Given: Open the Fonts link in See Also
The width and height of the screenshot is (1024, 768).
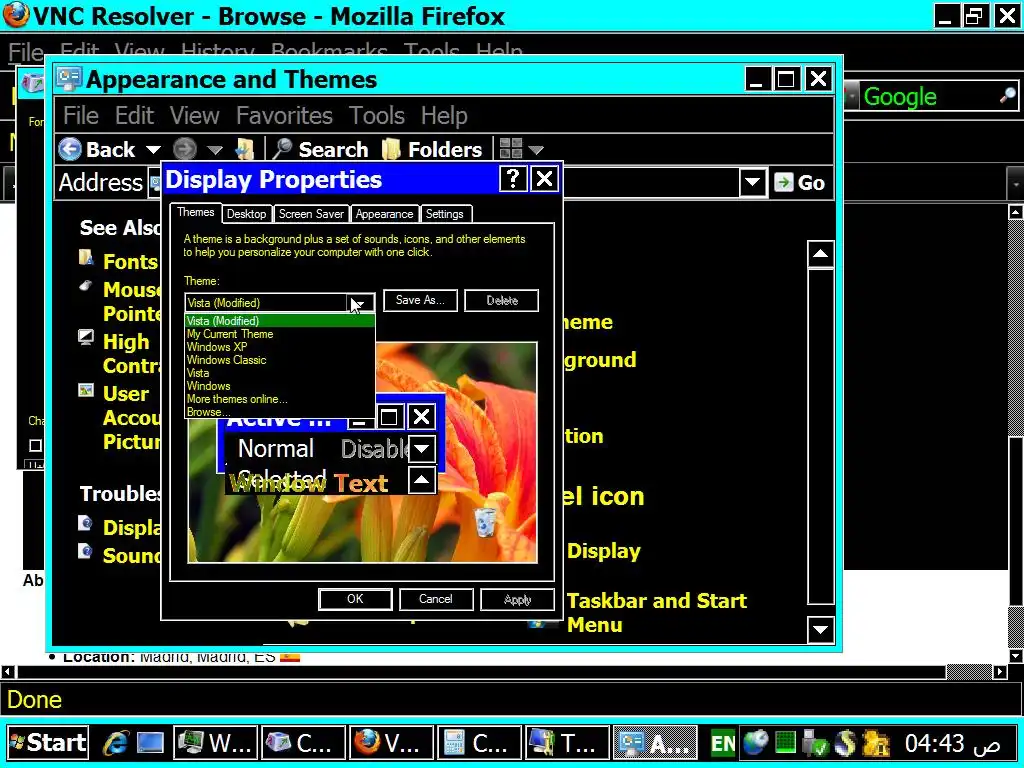Looking at the screenshot, I should [x=130, y=262].
